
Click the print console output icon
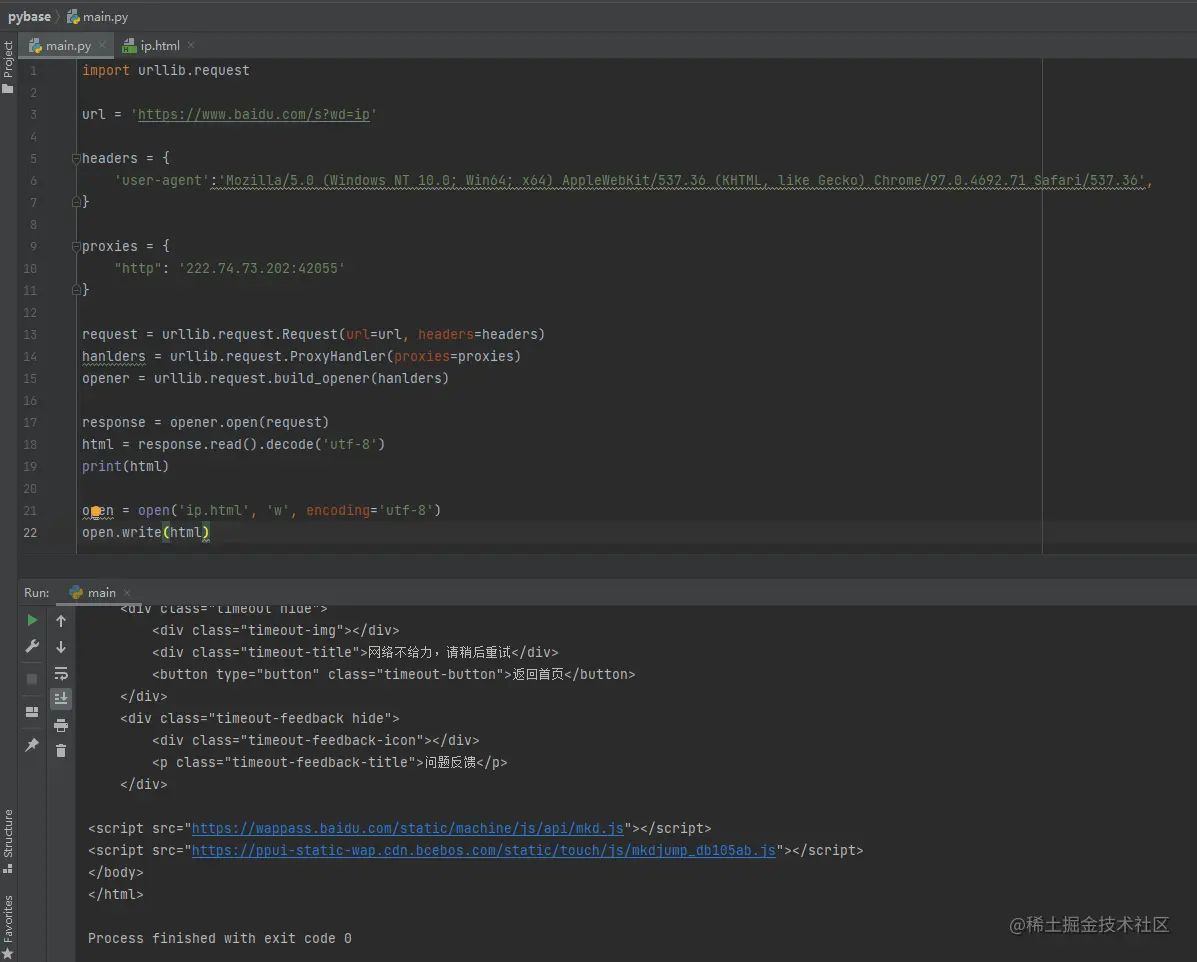point(61,725)
